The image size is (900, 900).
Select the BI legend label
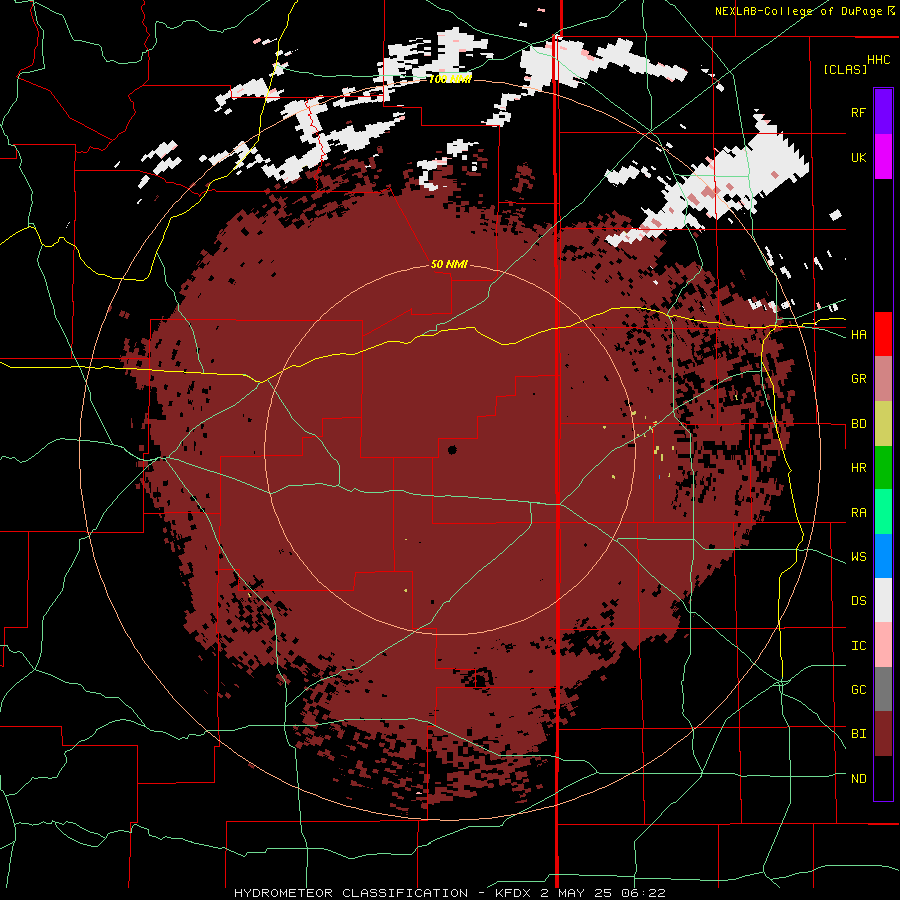(x=858, y=734)
